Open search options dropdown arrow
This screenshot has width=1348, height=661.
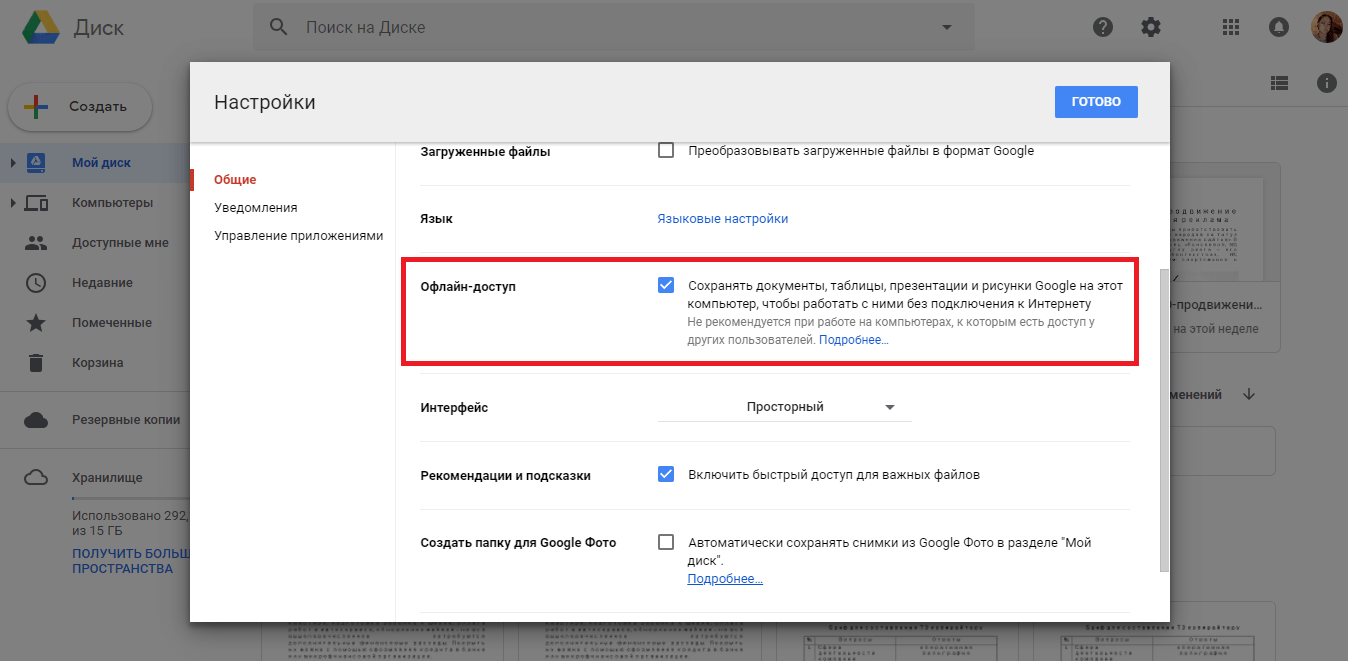946,27
